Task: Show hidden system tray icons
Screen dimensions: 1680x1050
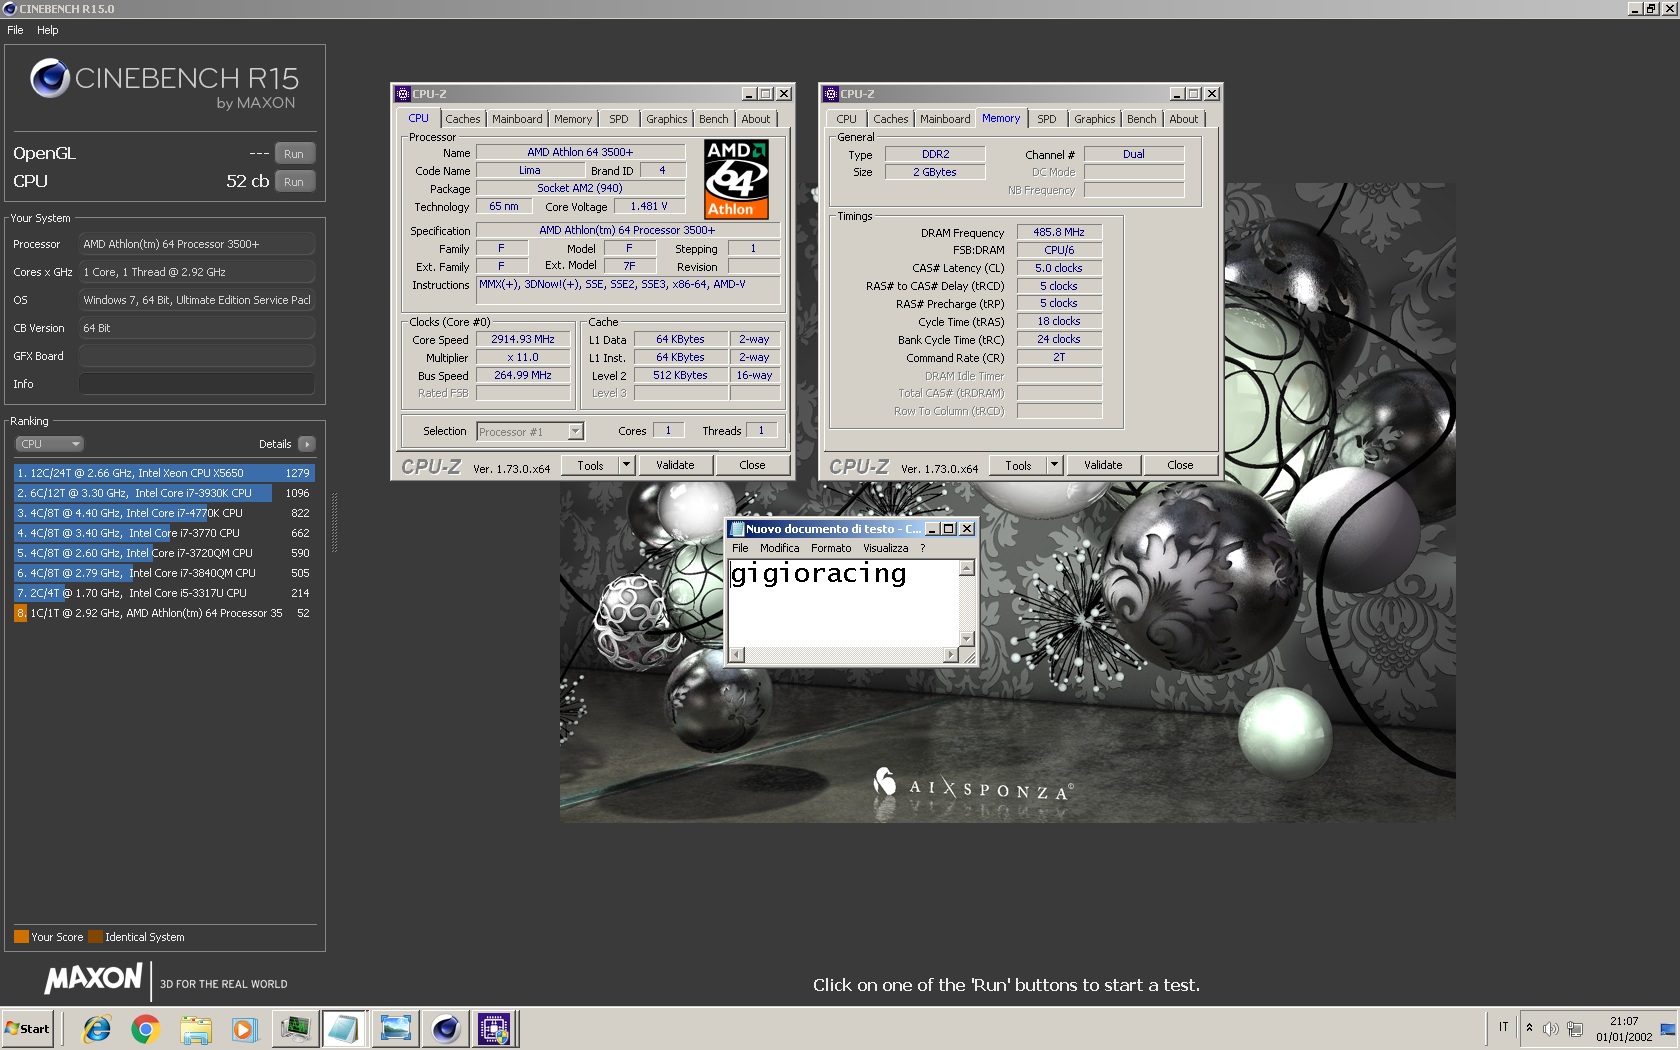Action: (1529, 1028)
